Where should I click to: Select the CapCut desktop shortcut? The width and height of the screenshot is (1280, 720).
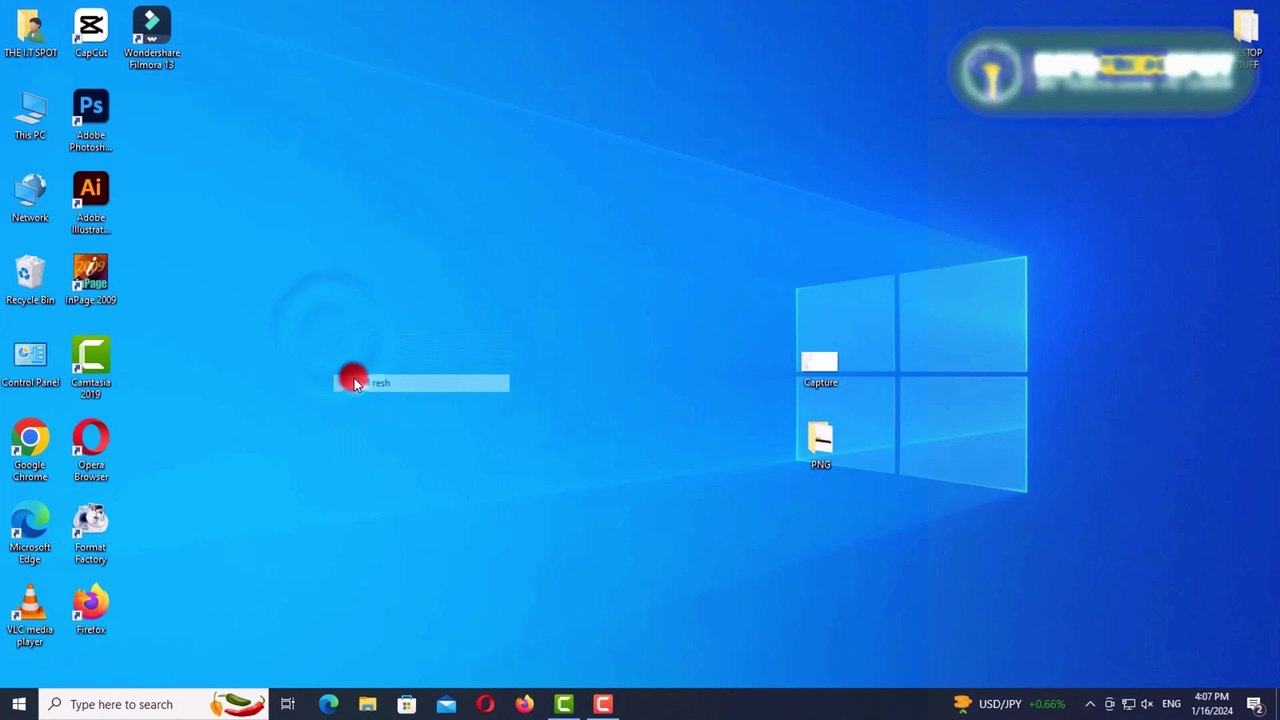pyautogui.click(x=91, y=33)
